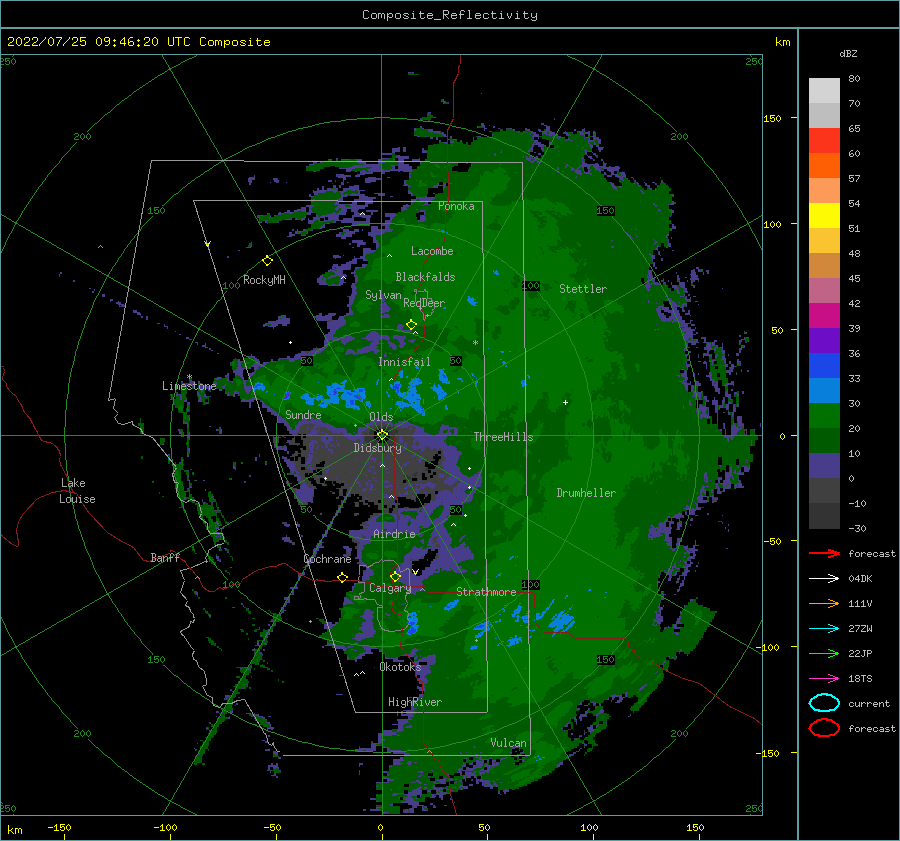Select the slate purple 10 dBZ swatch
The image size is (900, 841).
[x=824, y=466]
